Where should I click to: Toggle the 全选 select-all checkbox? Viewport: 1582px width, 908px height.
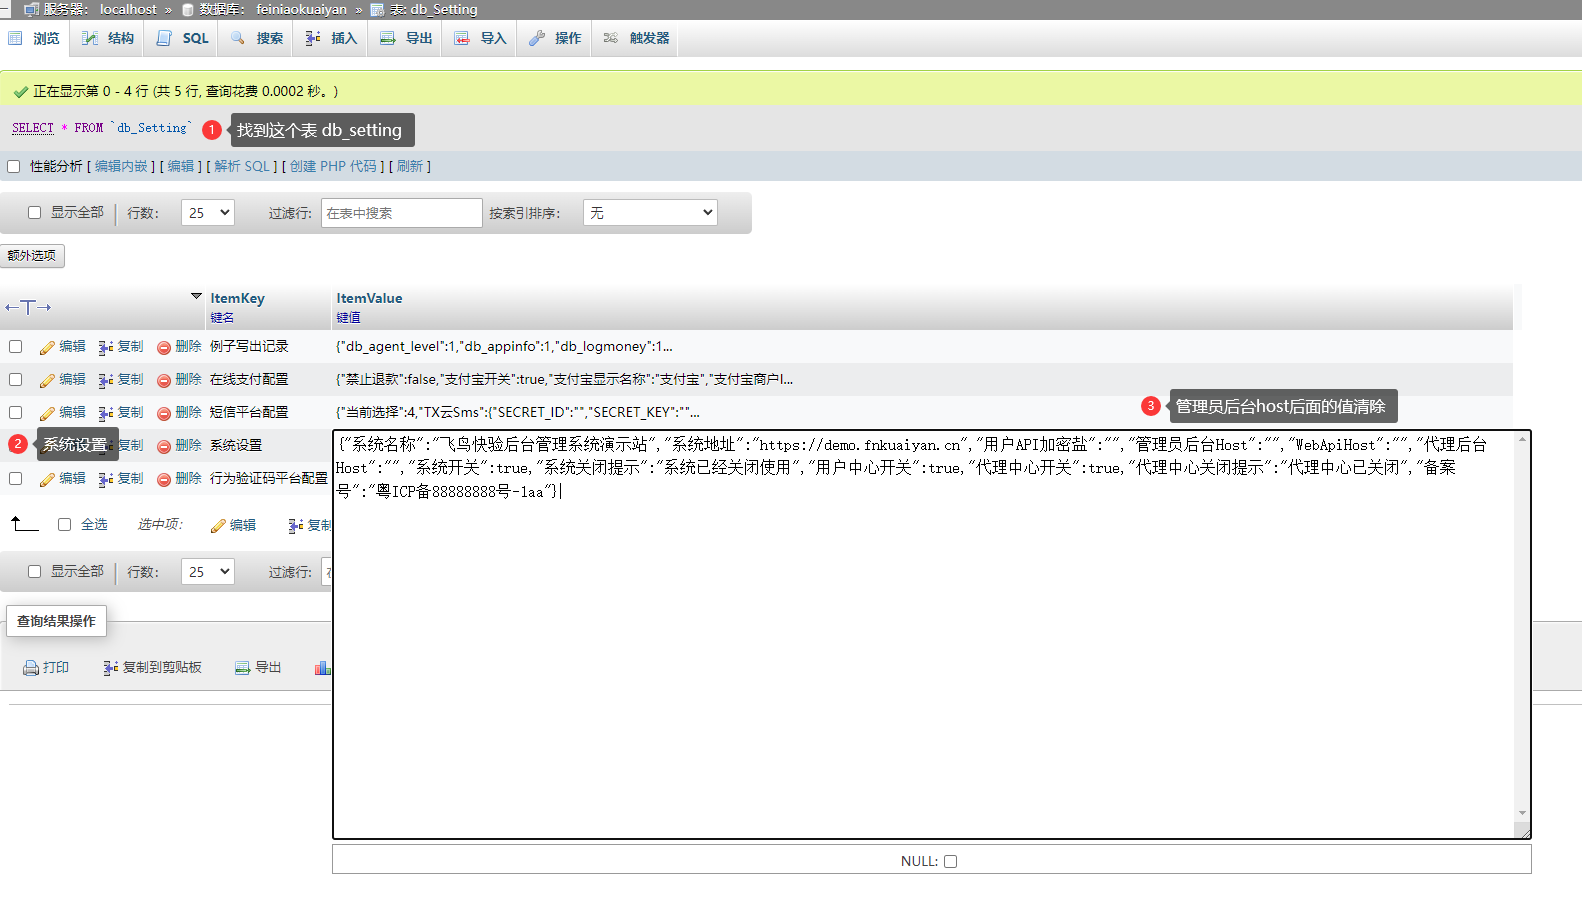click(x=64, y=525)
